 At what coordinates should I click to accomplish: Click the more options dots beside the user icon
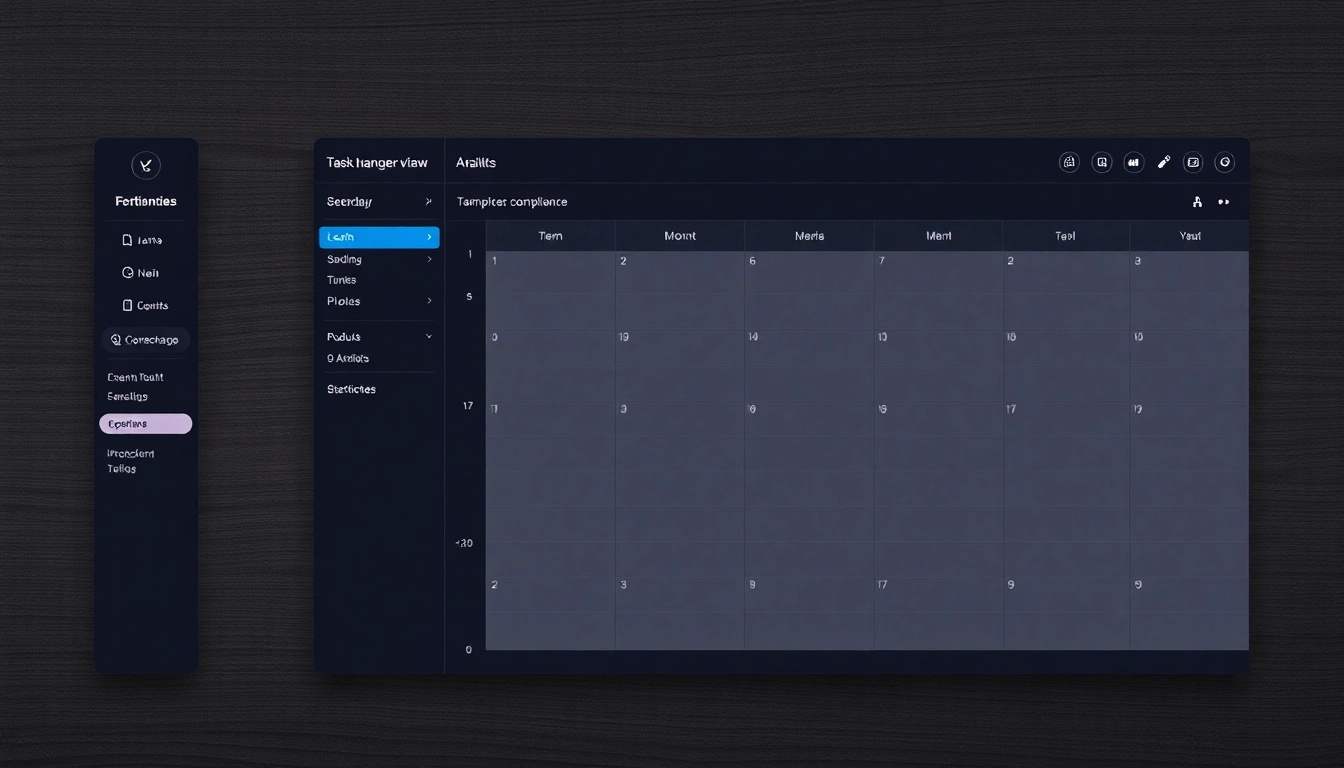coord(1223,201)
